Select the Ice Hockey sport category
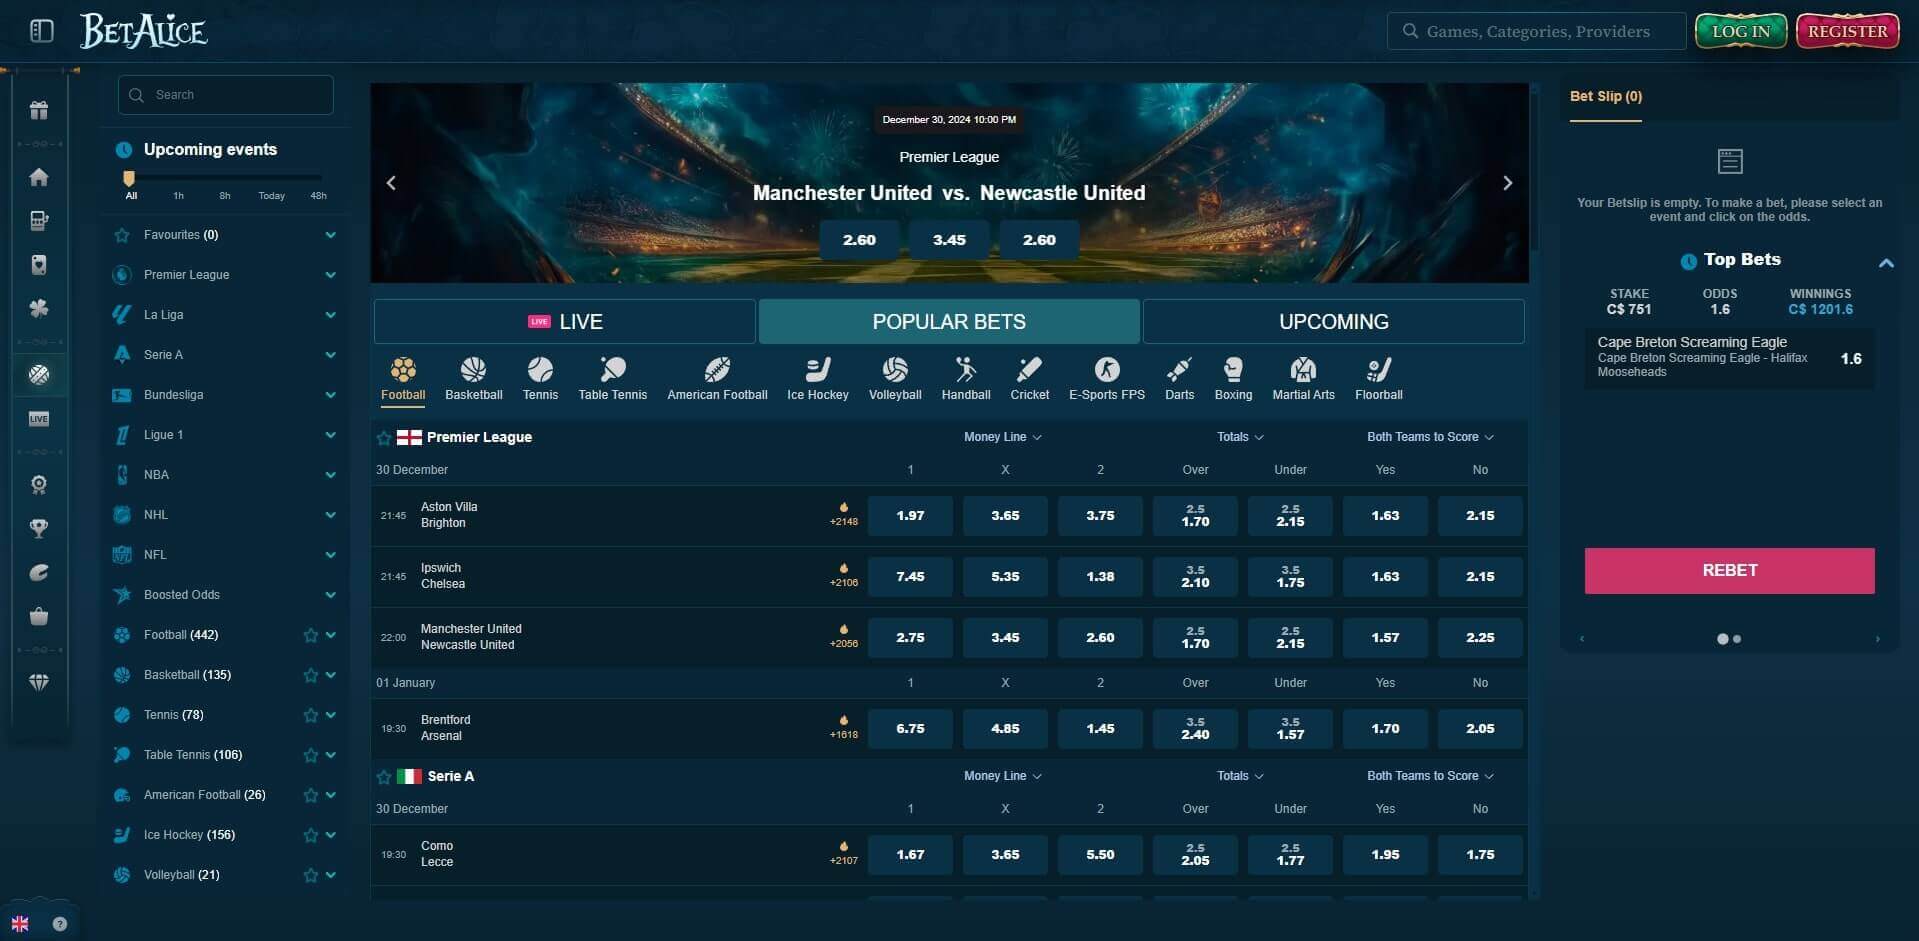Image resolution: width=1919 pixels, height=941 pixels. click(x=817, y=377)
